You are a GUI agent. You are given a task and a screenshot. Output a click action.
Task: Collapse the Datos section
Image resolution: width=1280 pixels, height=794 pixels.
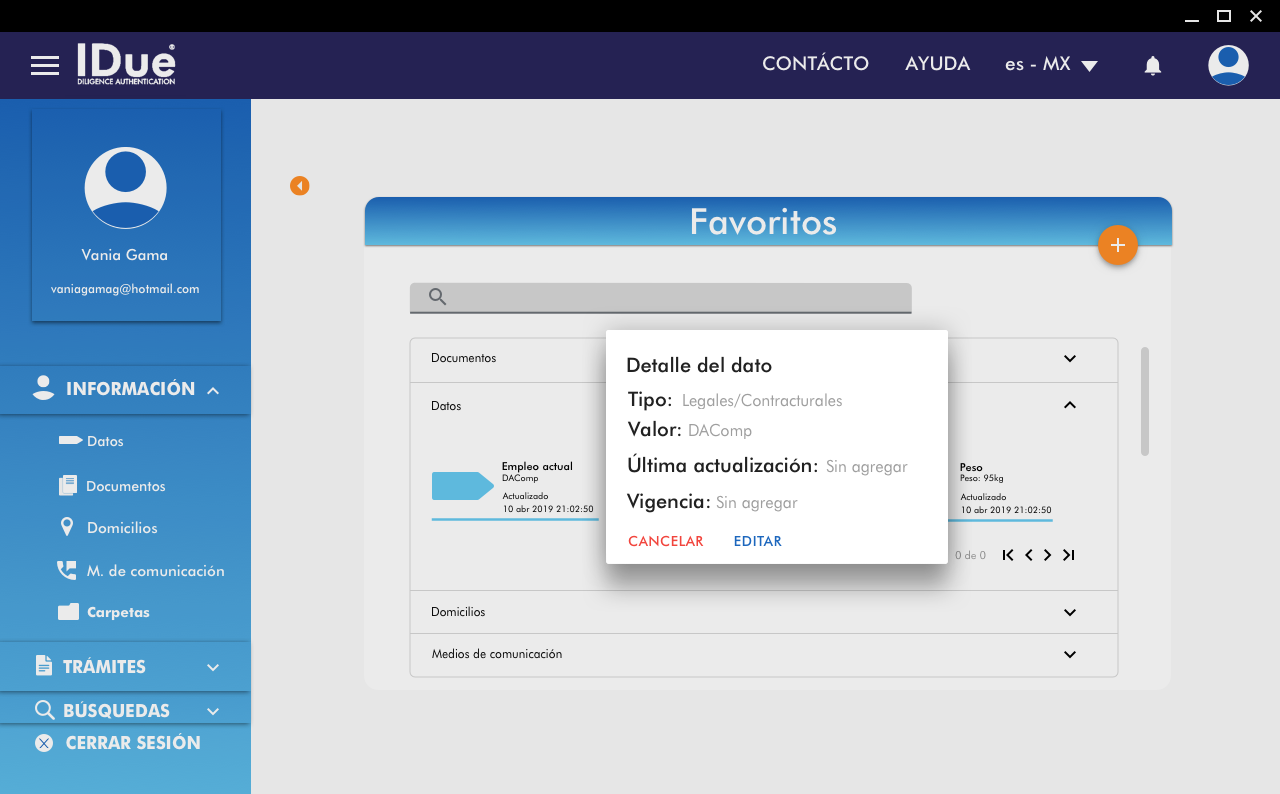tap(1069, 405)
